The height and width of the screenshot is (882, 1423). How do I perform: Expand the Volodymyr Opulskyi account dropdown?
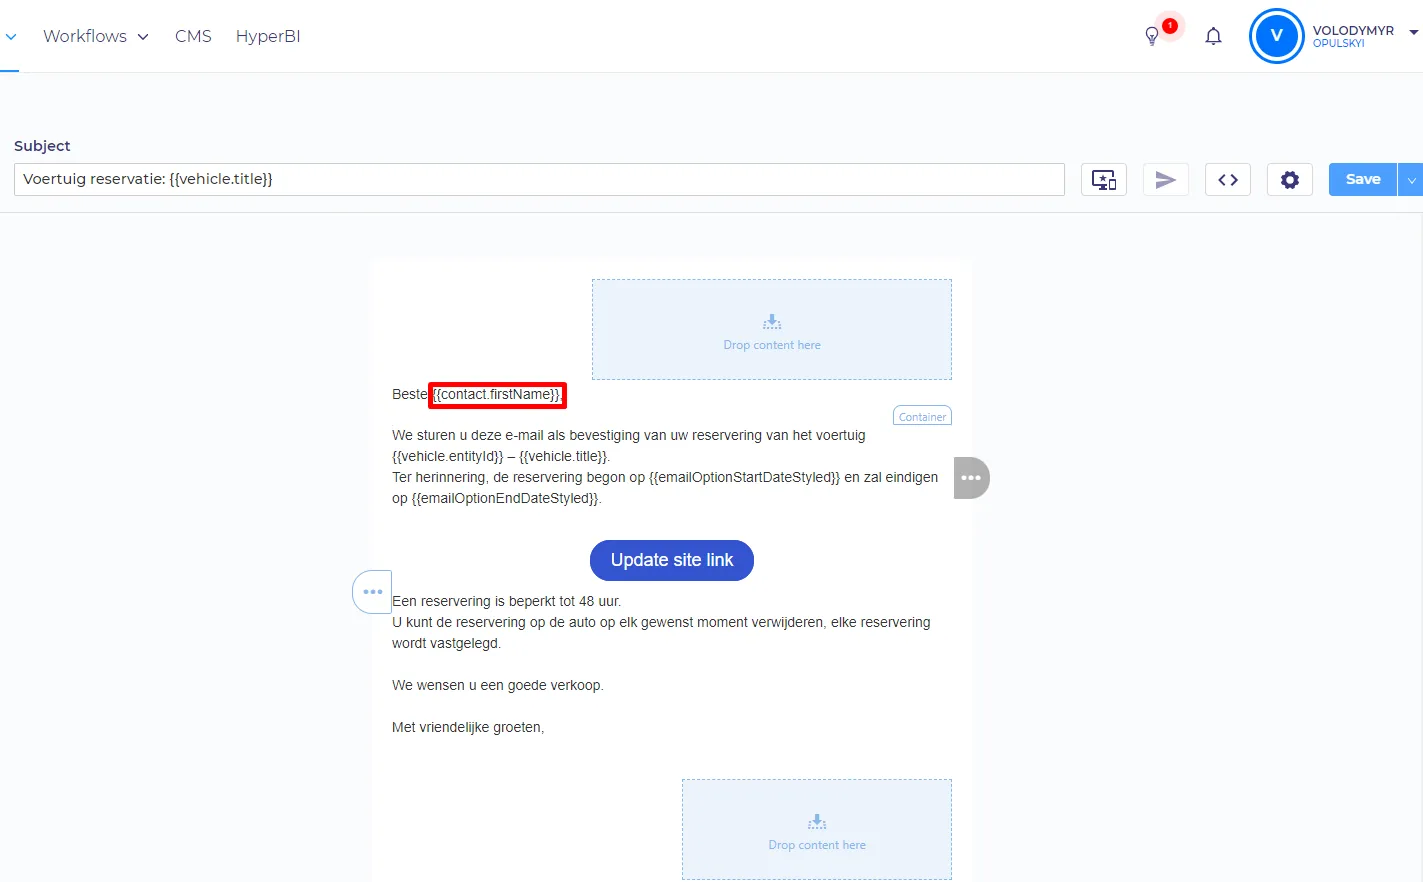point(1413,32)
